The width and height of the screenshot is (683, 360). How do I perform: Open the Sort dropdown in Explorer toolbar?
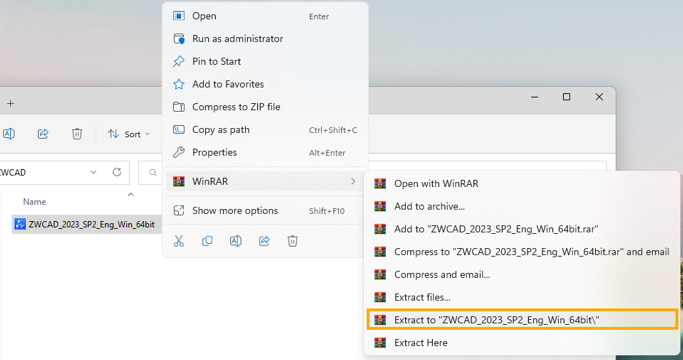(x=129, y=134)
